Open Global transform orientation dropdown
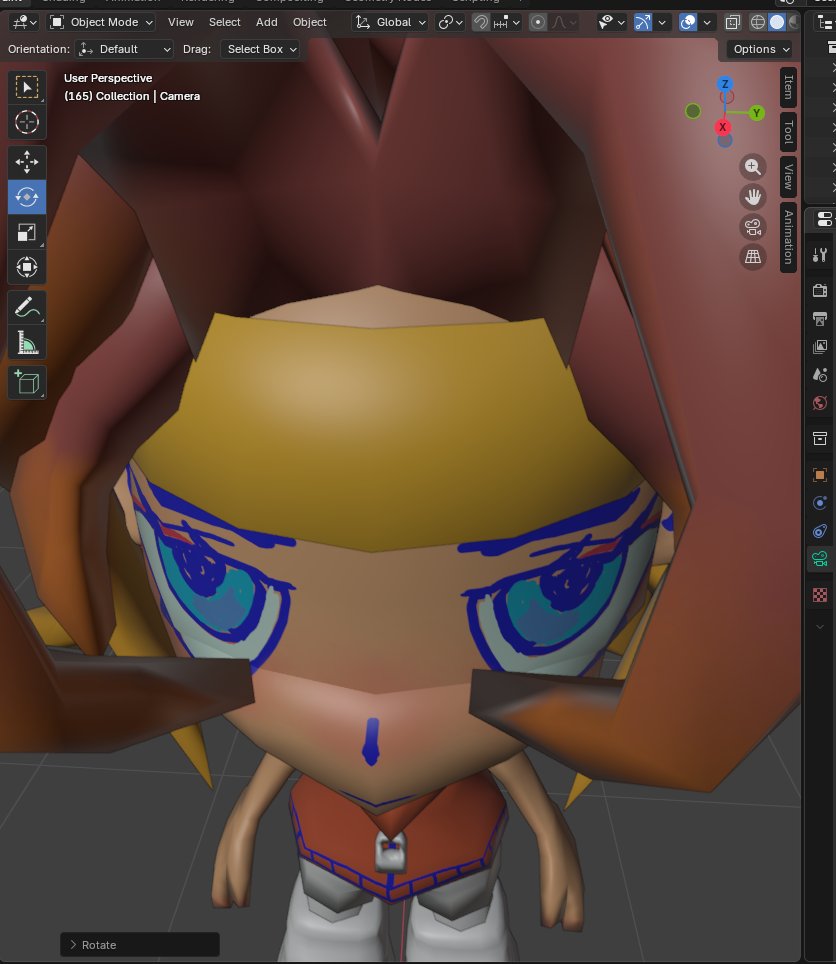836x964 pixels. [x=390, y=23]
